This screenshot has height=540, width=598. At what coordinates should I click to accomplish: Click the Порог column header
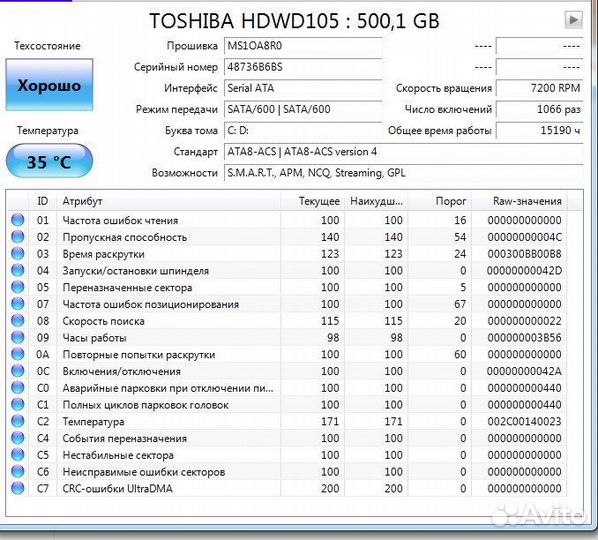pyautogui.click(x=439, y=201)
